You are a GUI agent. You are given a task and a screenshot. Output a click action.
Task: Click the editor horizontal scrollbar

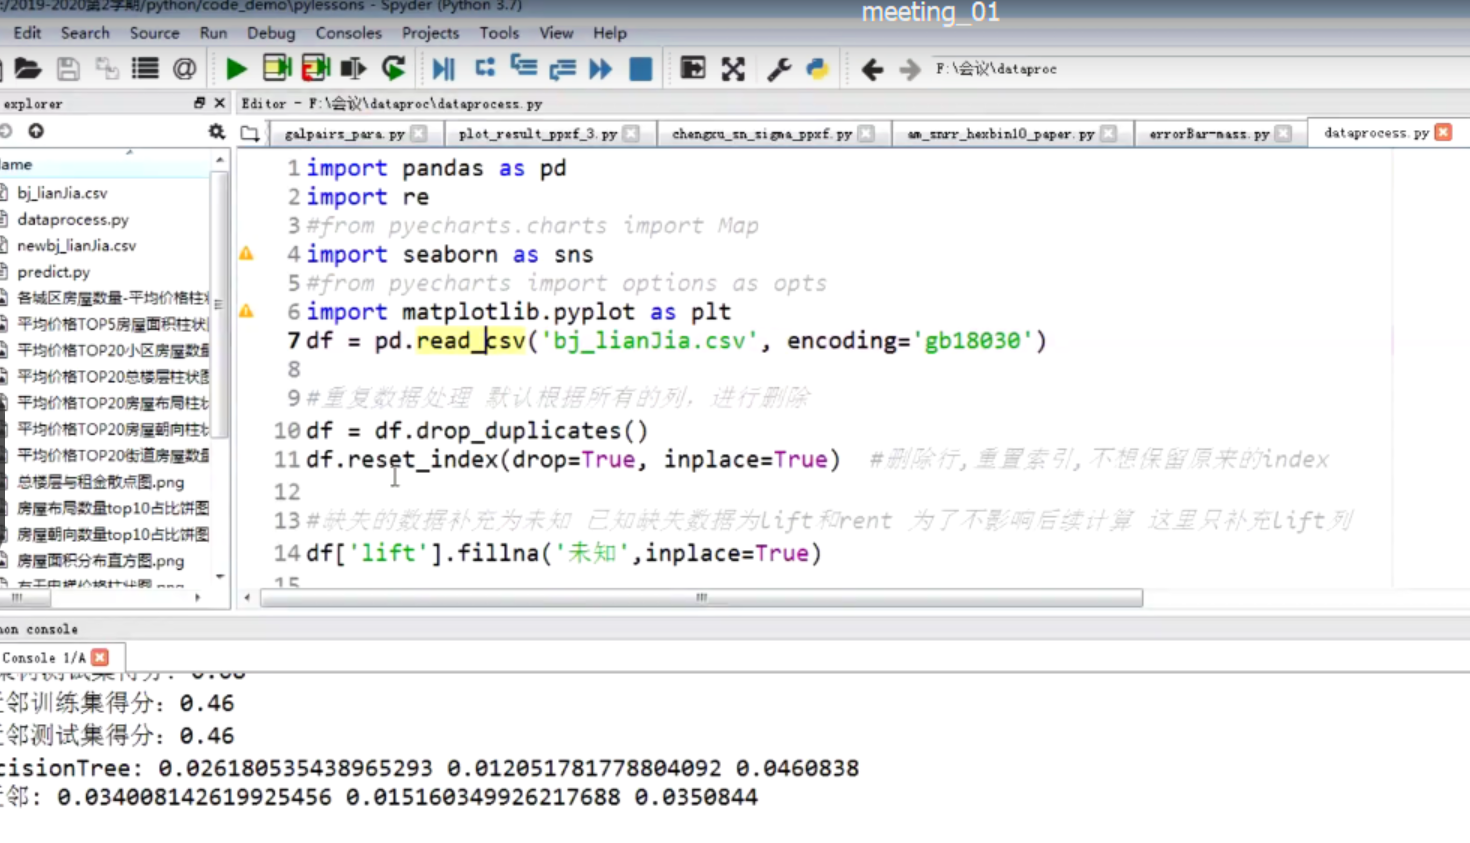(x=700, y=598)
